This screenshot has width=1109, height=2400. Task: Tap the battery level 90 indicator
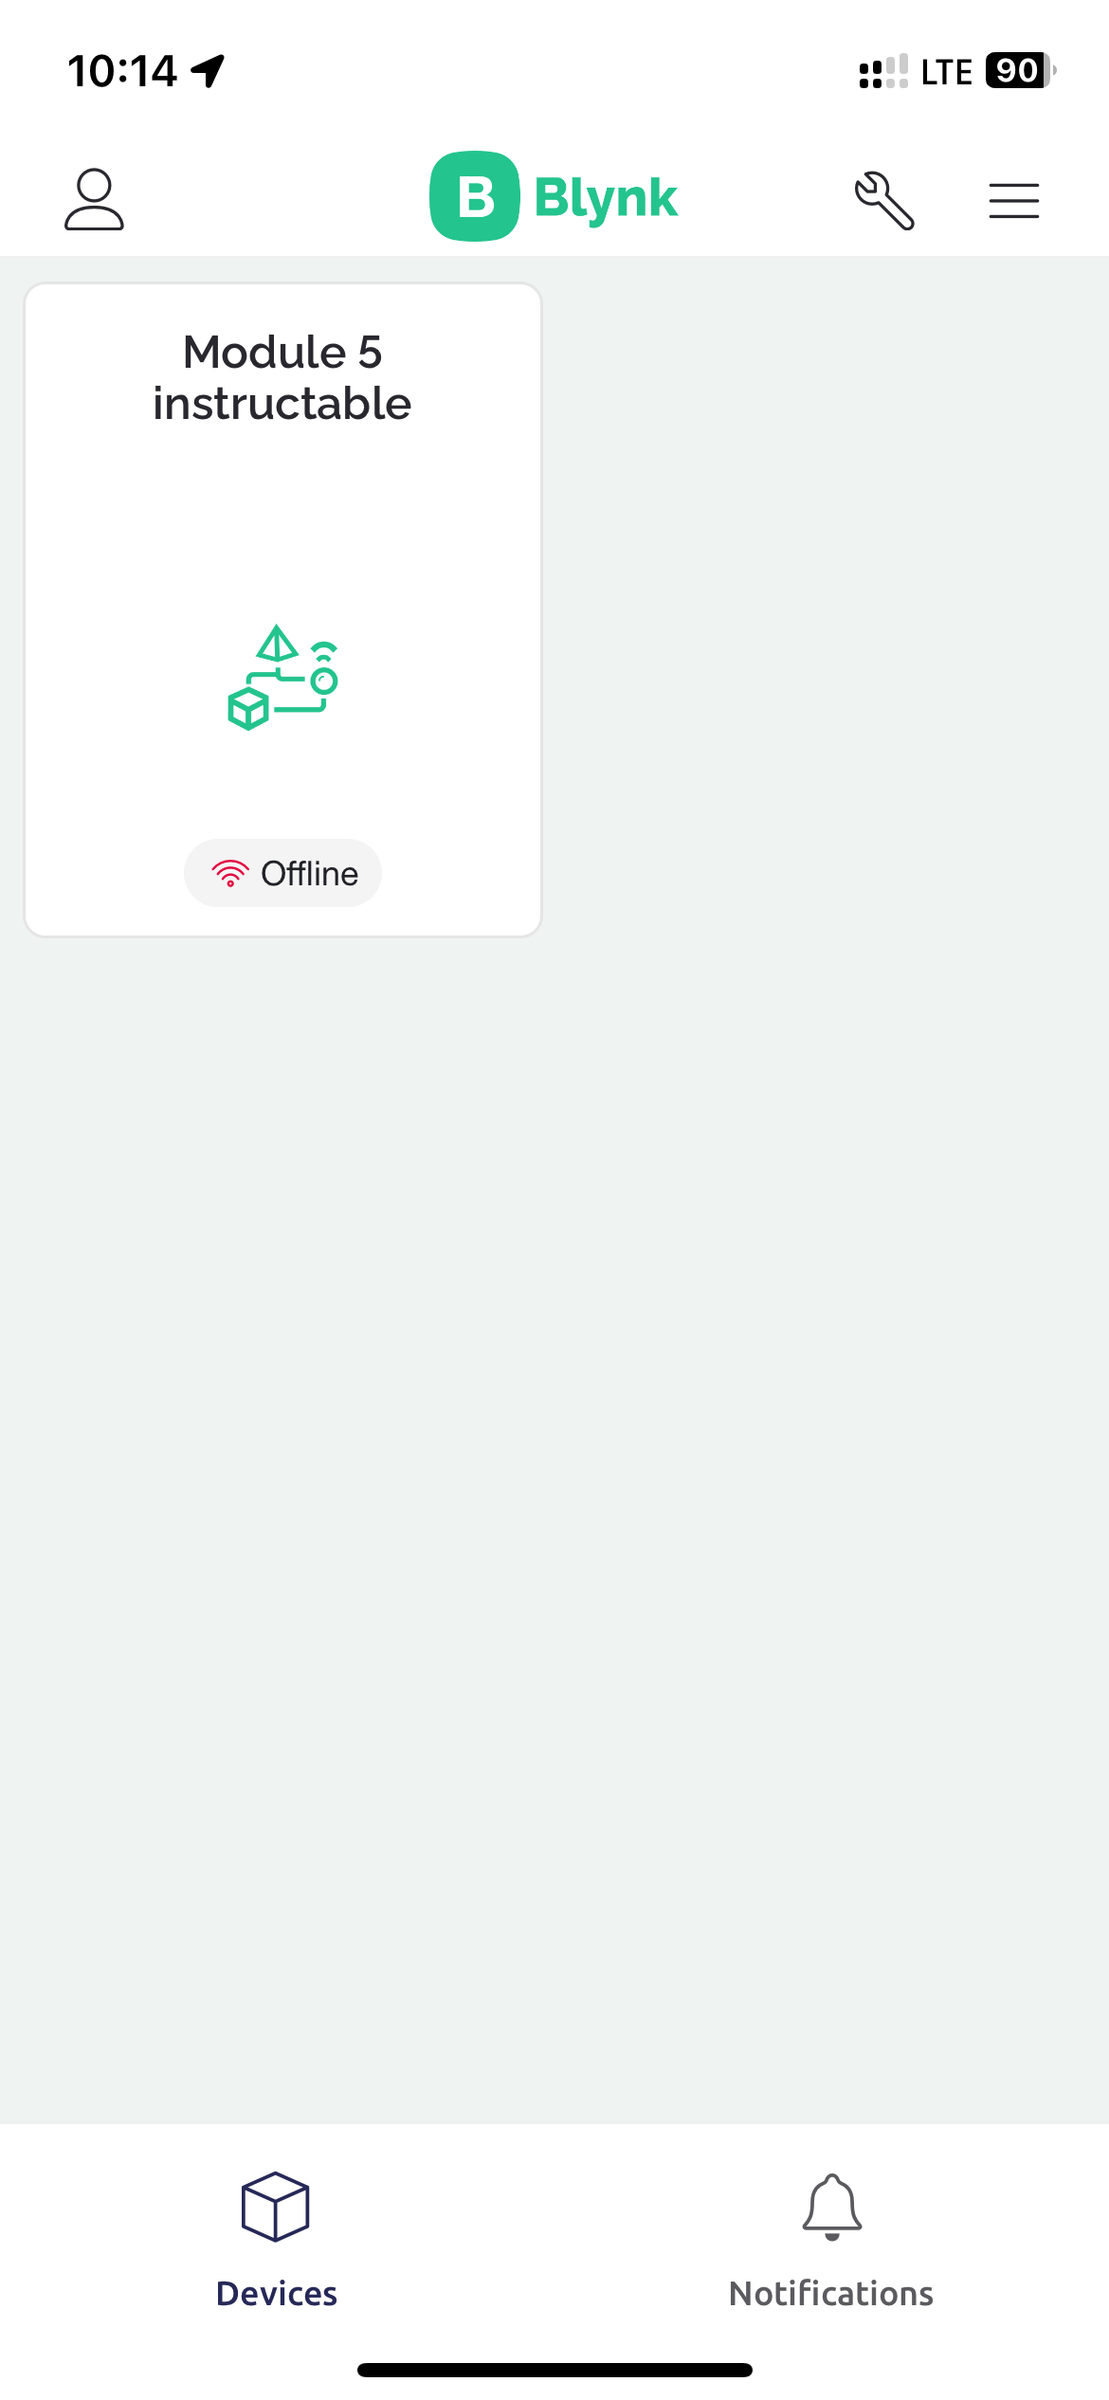(1020, 71)
